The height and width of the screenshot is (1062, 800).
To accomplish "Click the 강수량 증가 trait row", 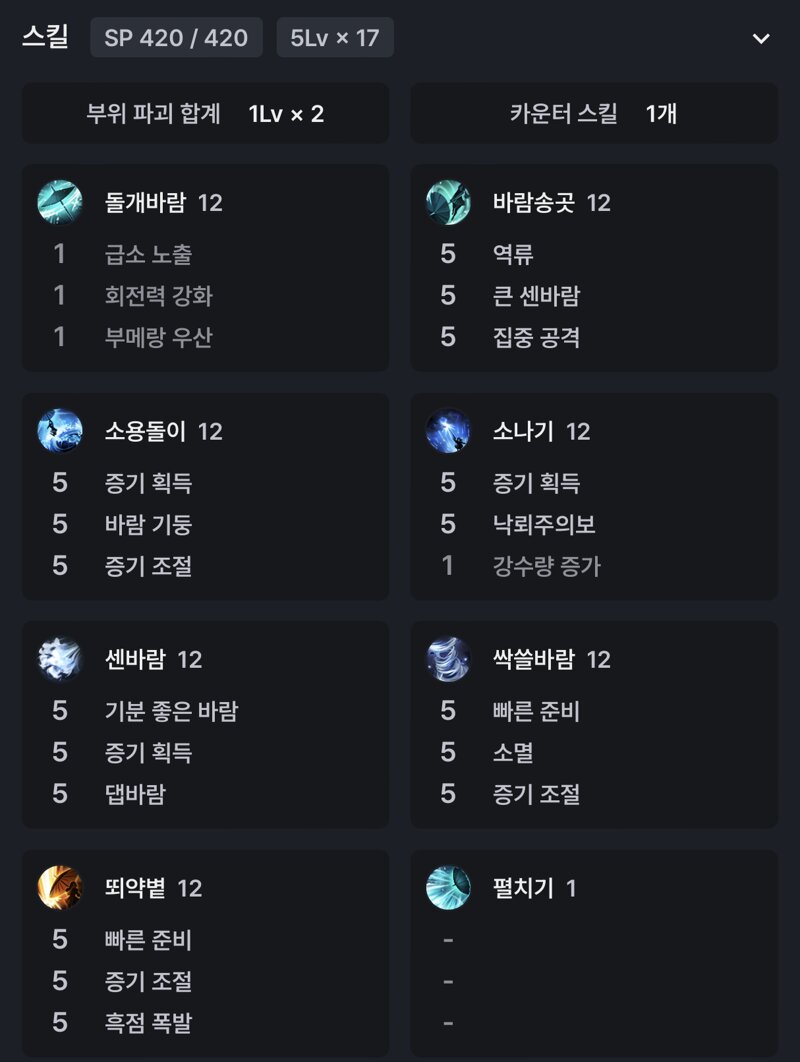I will pos(594,566).
